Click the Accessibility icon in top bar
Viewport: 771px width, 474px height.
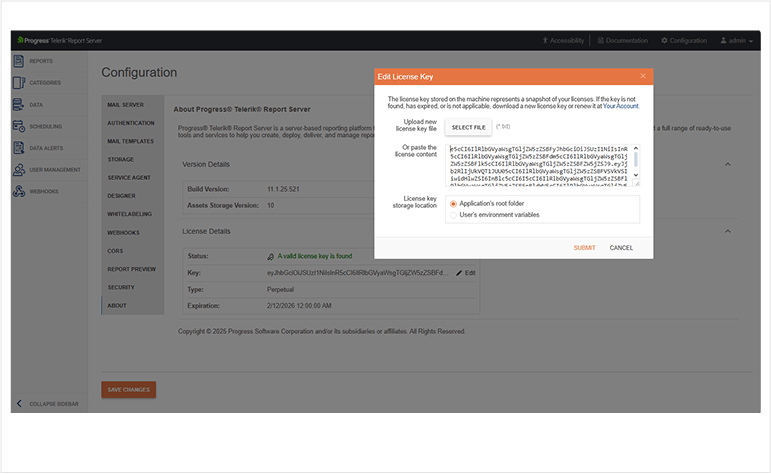545,40
